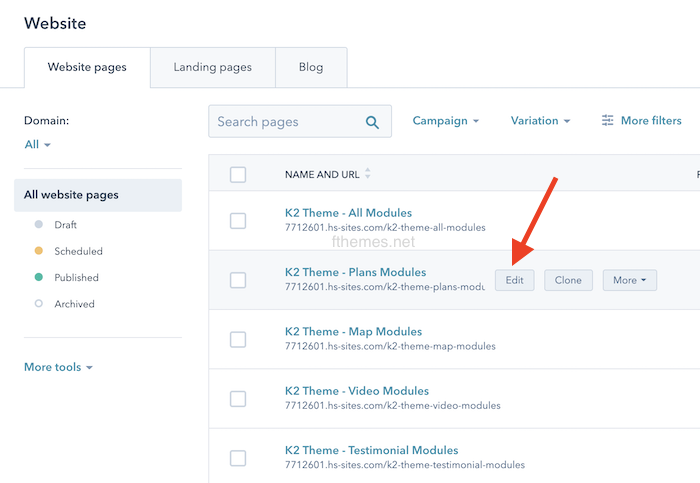
Task: Open K2 Theme - Plans Modules page link
Action: tap(355, 272)
